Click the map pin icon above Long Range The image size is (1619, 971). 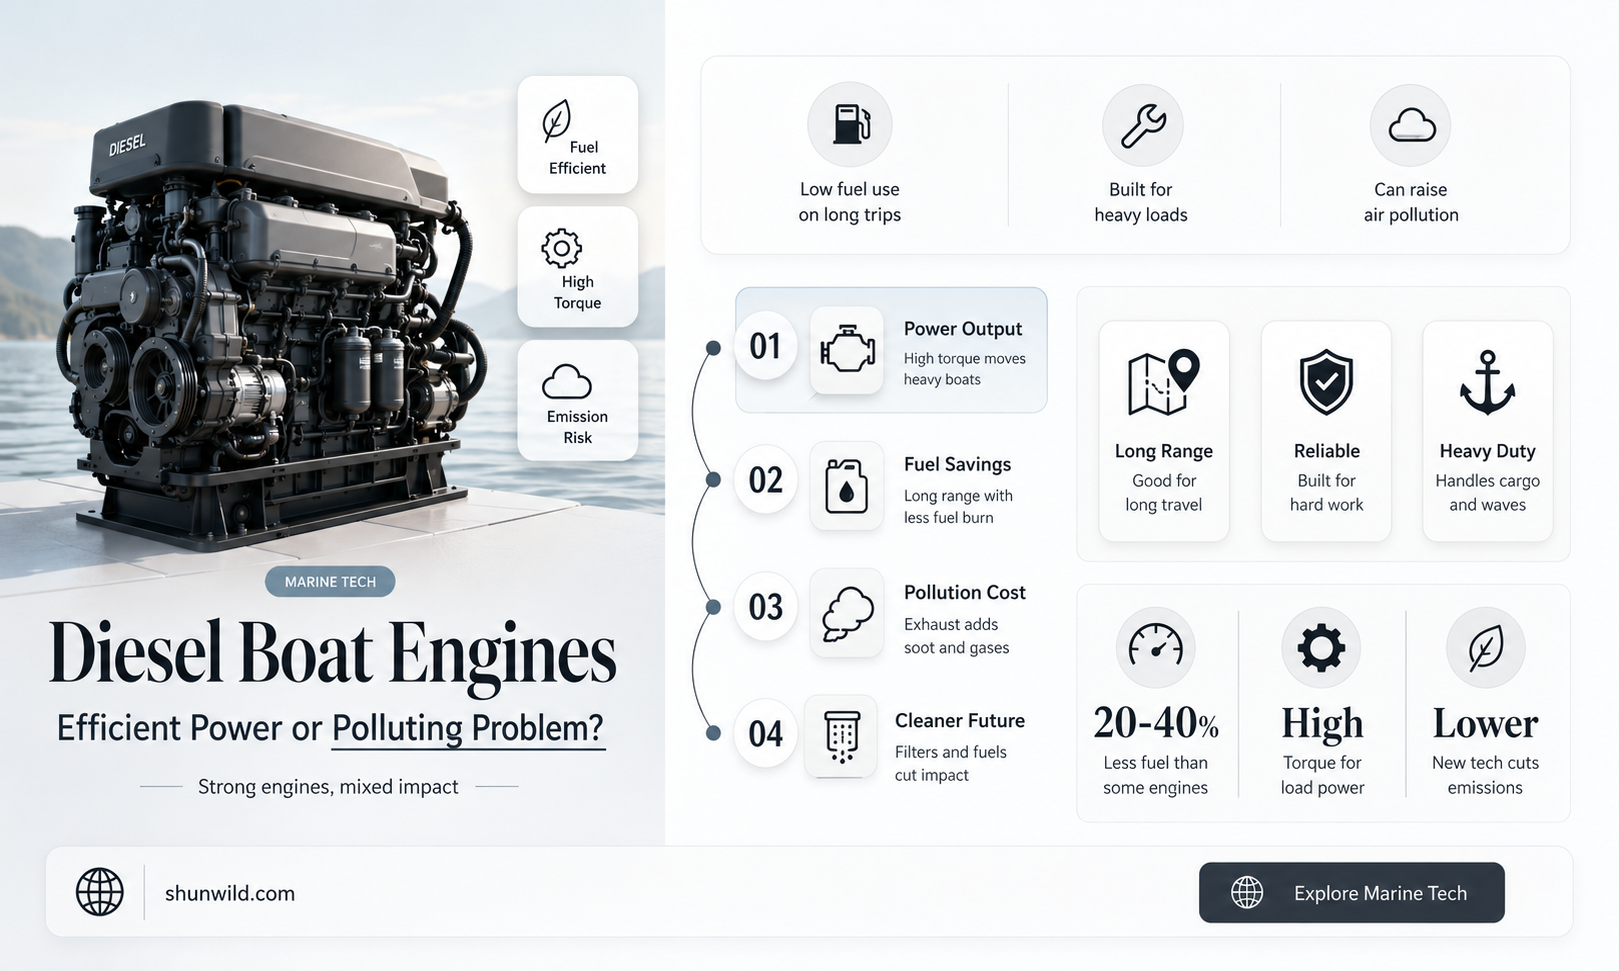click(x=1164, y=382)
